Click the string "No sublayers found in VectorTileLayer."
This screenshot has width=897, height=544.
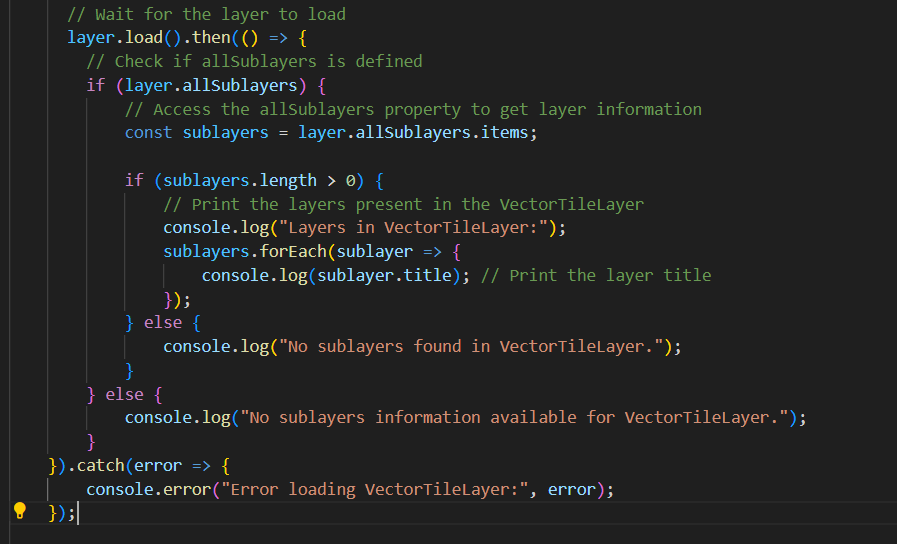(x=471, y=347)
